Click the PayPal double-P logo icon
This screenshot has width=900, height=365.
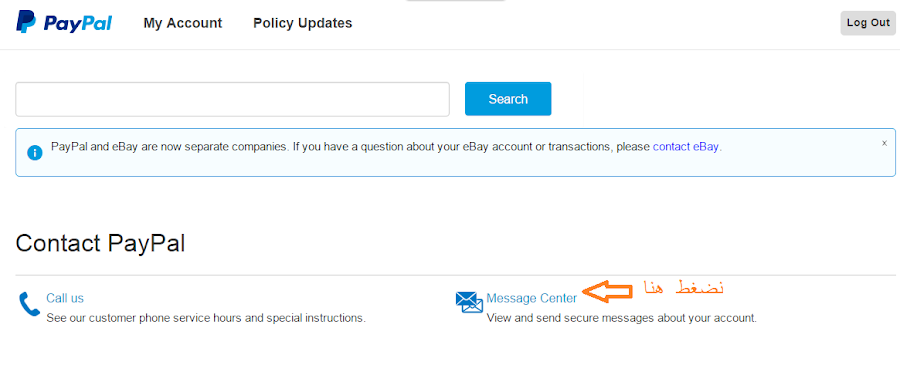pyautogui.click(x=26, y=22)
